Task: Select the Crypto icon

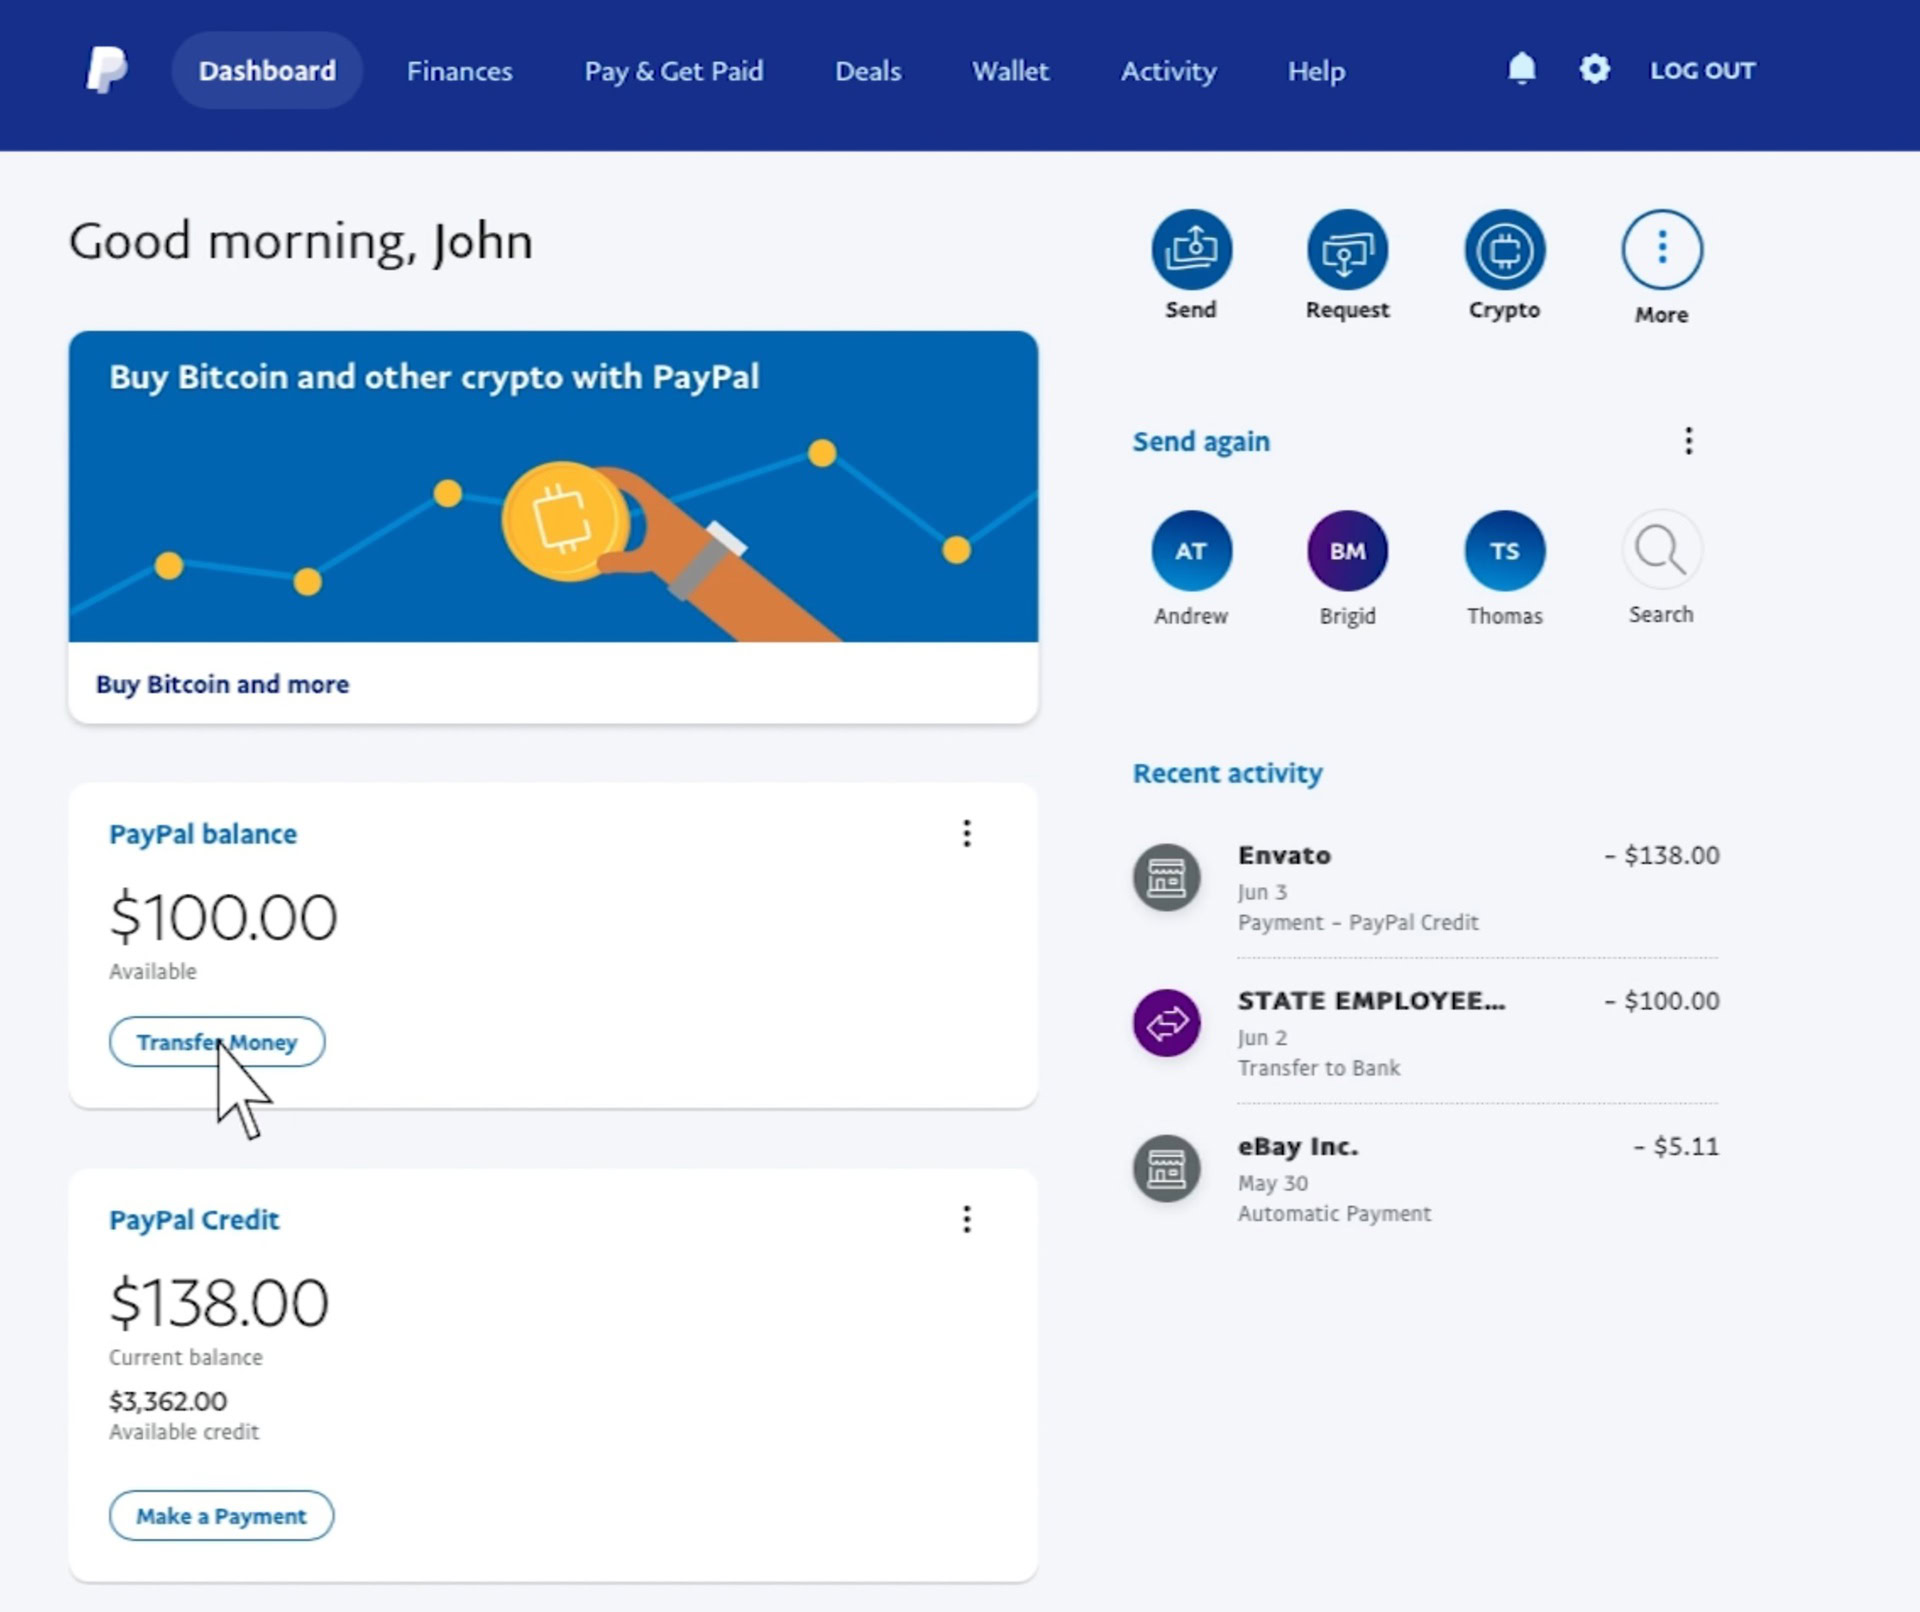Action: click(1503, 249)
